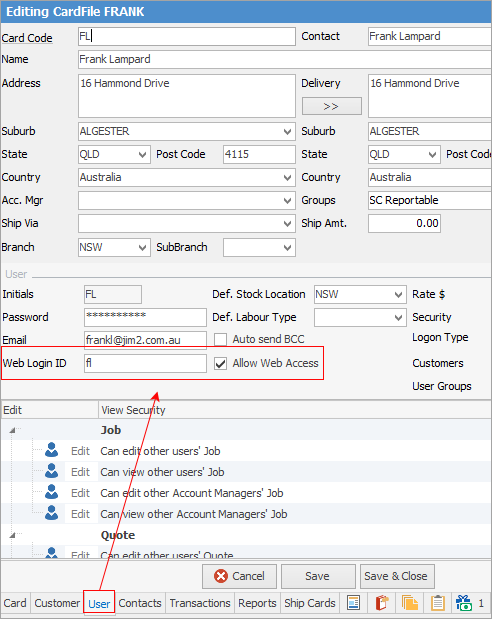Click the Save button
This screenshot has width=492, height=619.
point(317,576)
